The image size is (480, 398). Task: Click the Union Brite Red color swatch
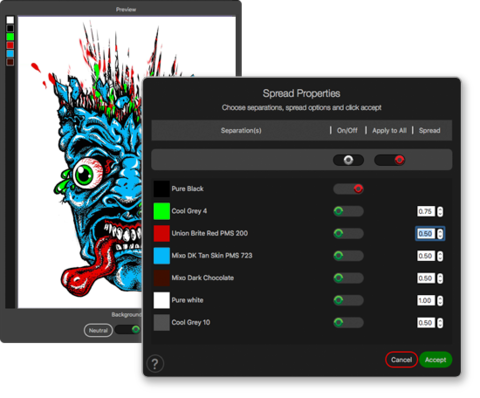162,233
